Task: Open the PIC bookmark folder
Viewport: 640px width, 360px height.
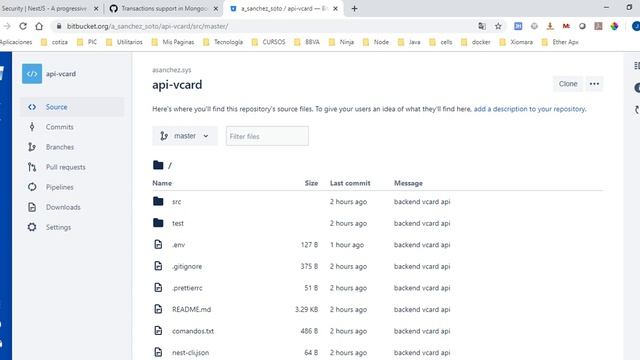Action: [87, 42]
